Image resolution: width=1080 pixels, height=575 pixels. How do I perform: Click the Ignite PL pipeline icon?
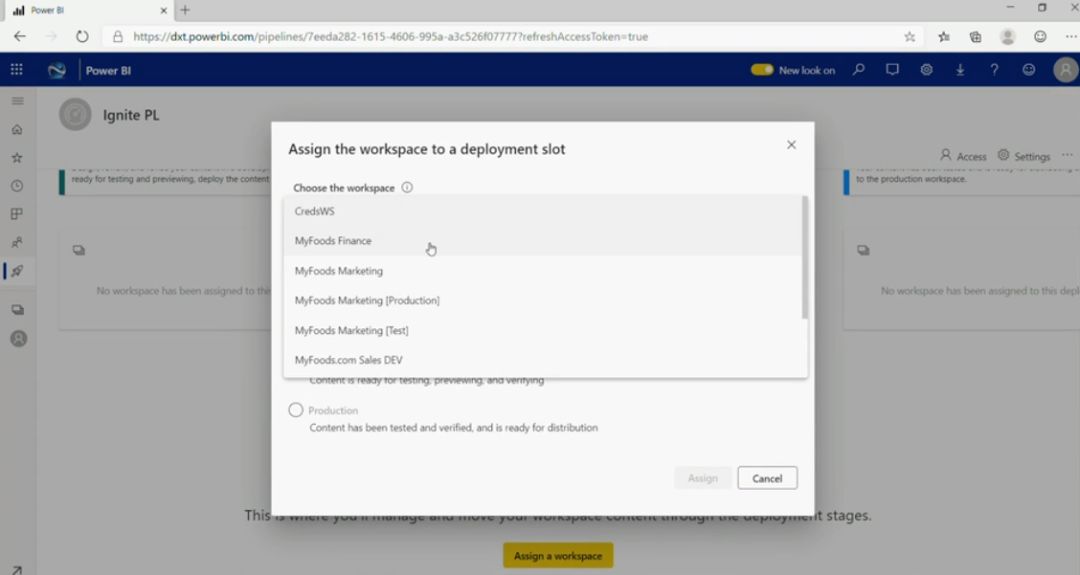[75, 114]
